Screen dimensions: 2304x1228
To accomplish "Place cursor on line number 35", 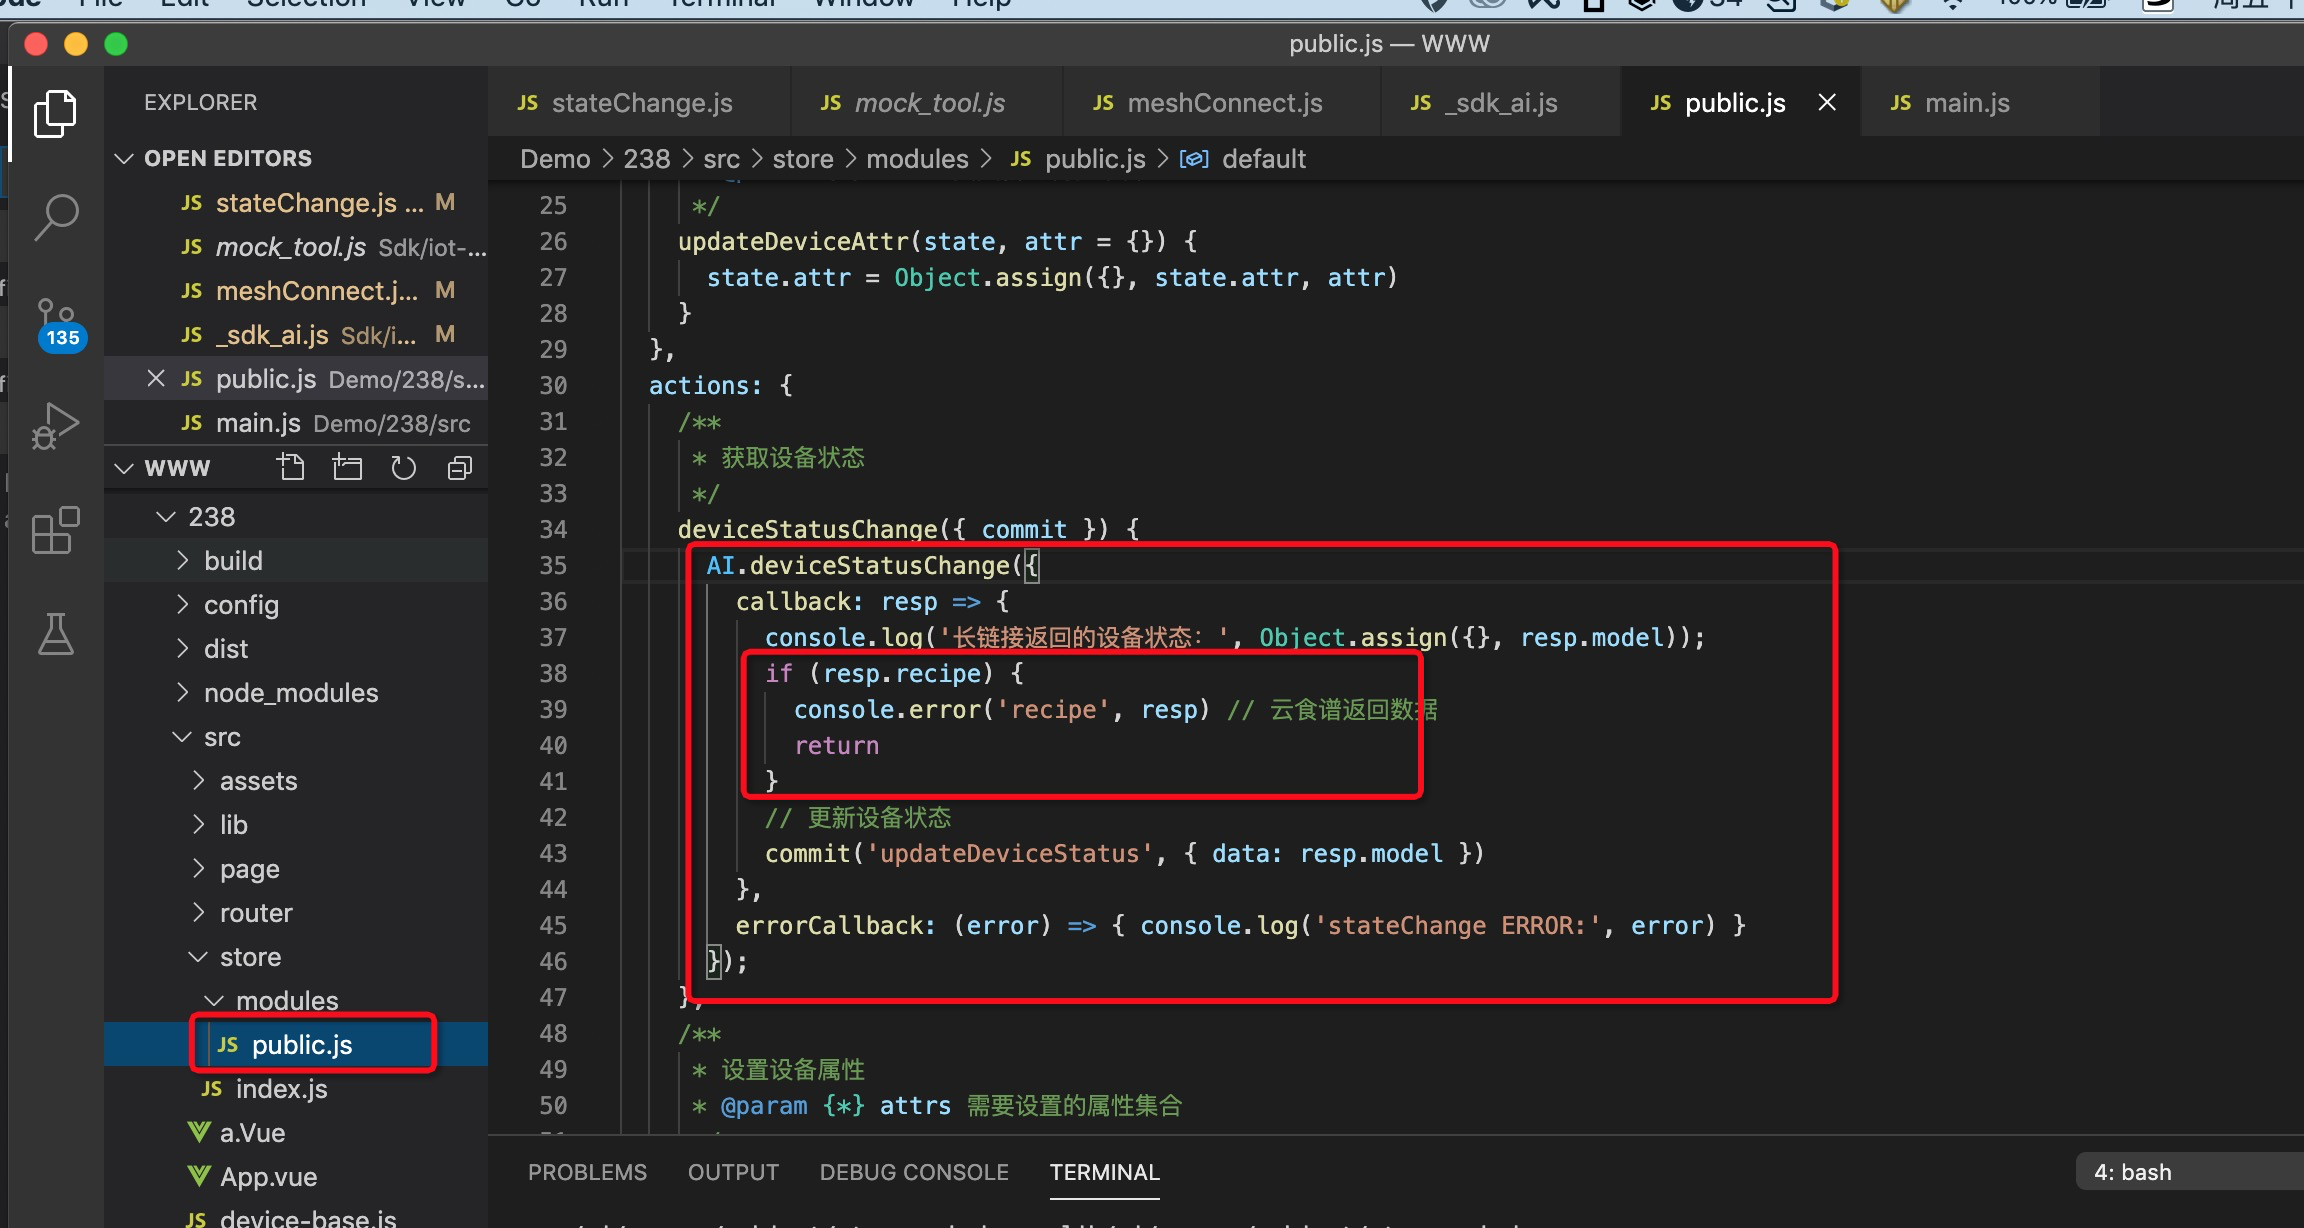I will (x=553, y=565).
